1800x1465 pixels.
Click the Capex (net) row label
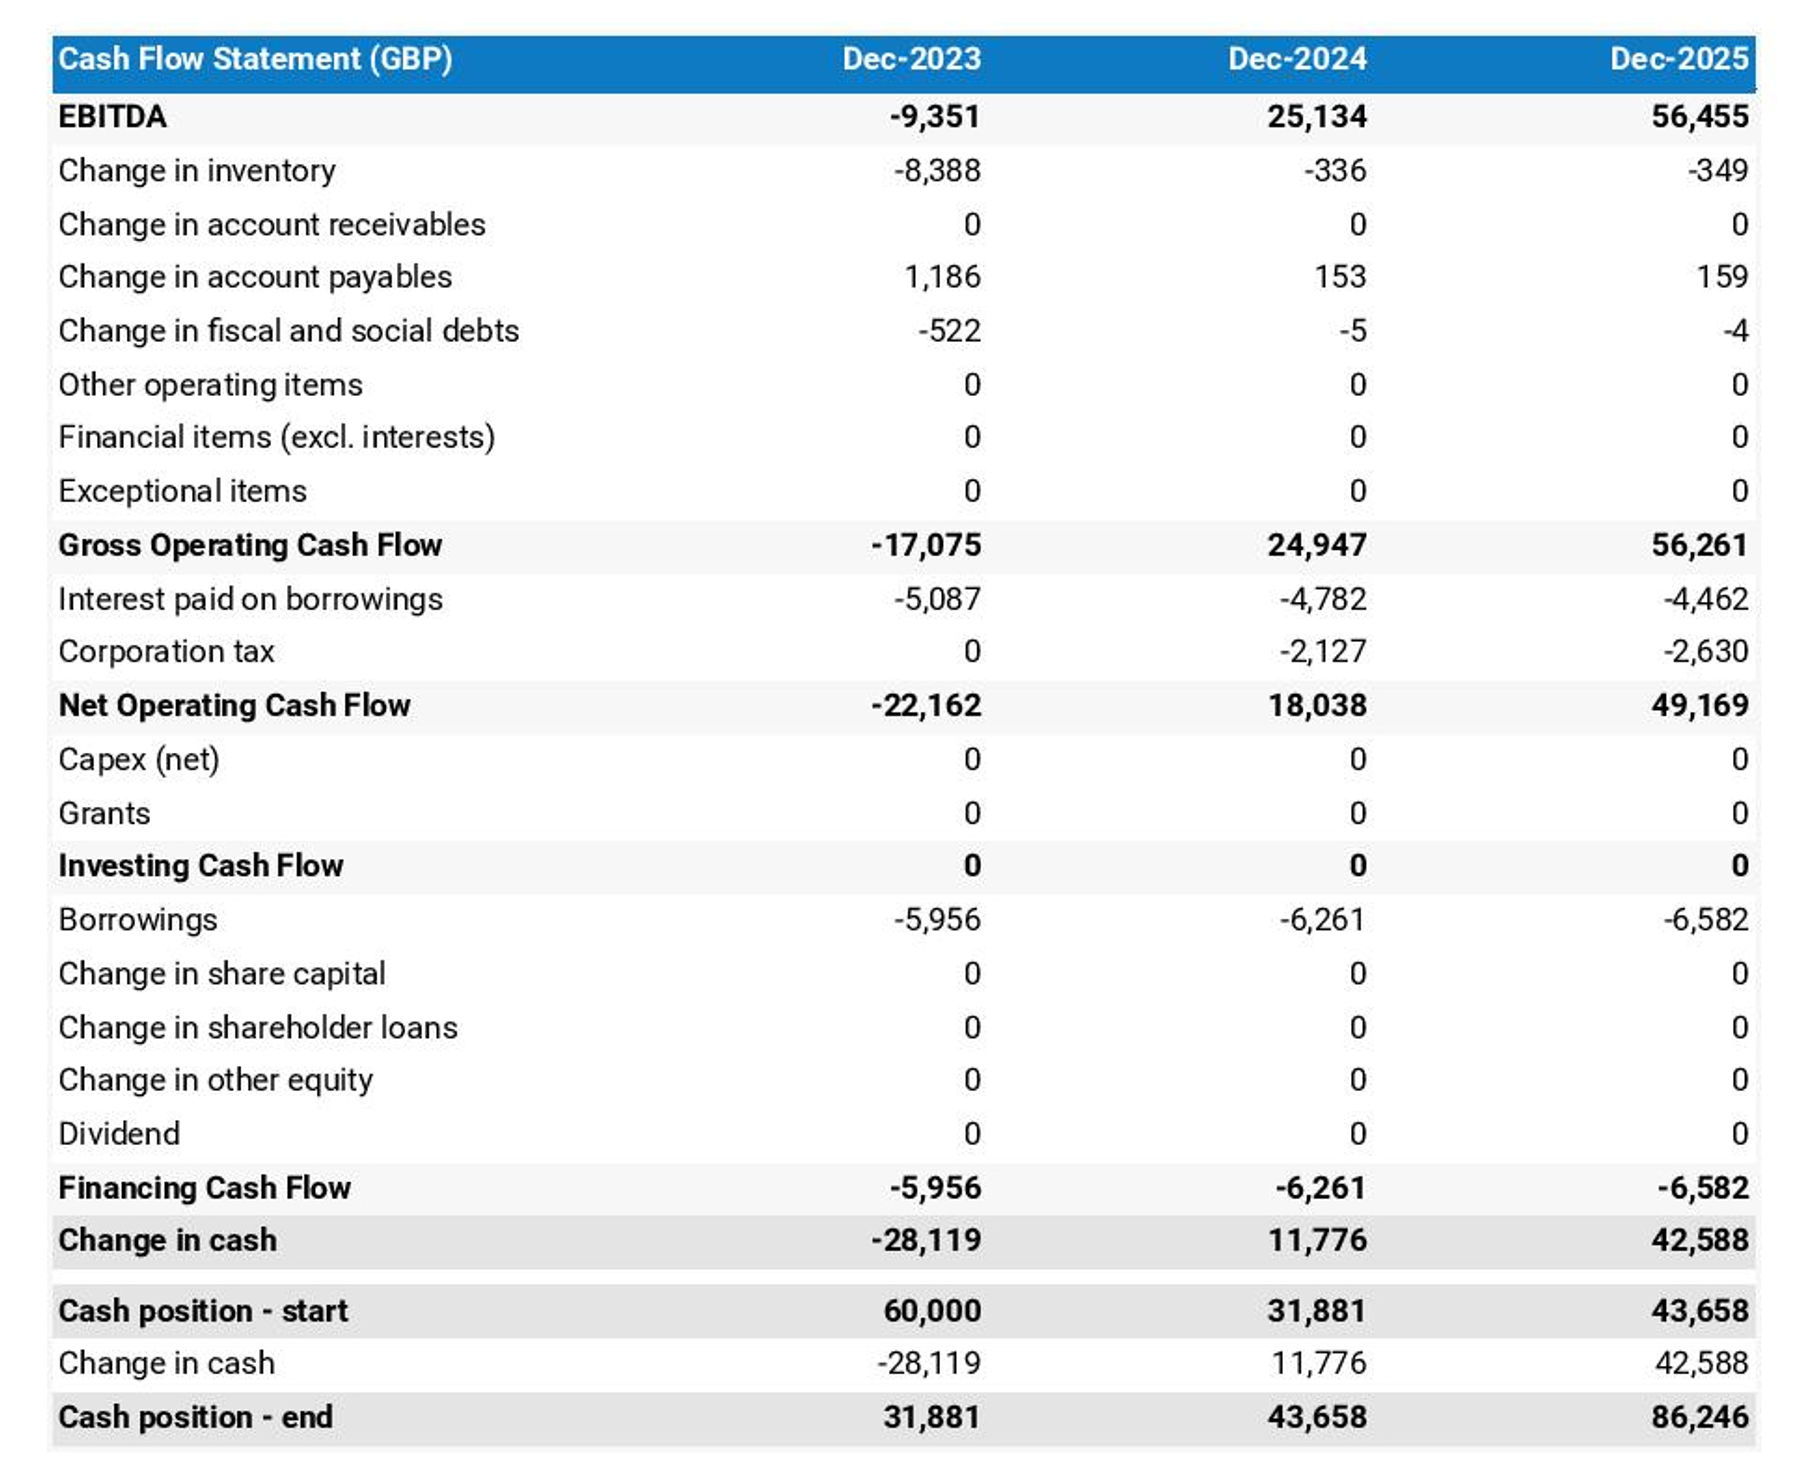141,758
